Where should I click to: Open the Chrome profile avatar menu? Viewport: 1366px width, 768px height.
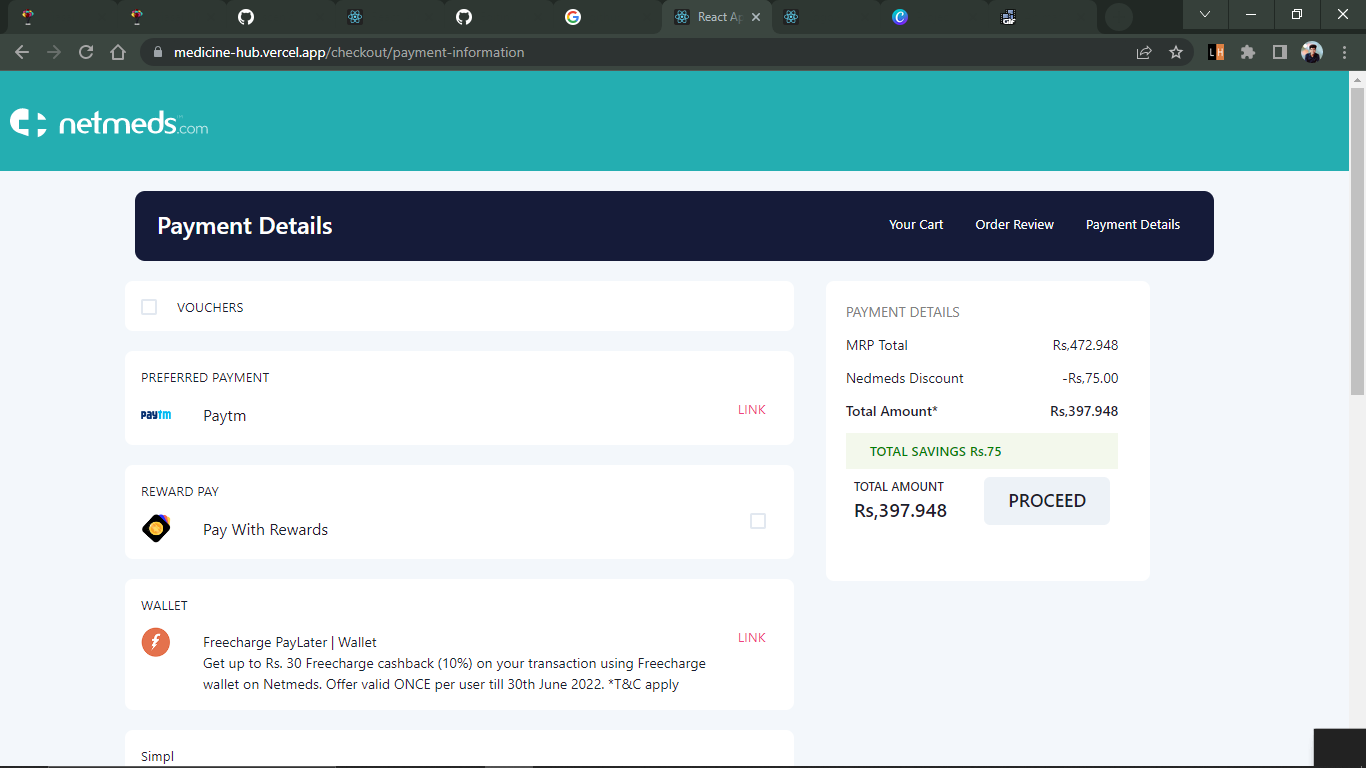click(1311, 51)
